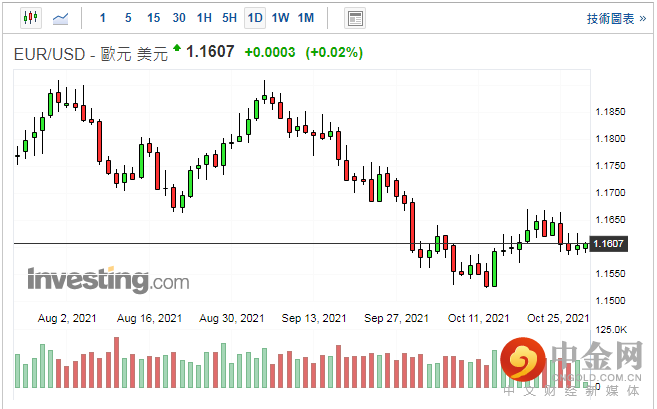
Task: Select the 5H timeframe
Action: (230, 18)
